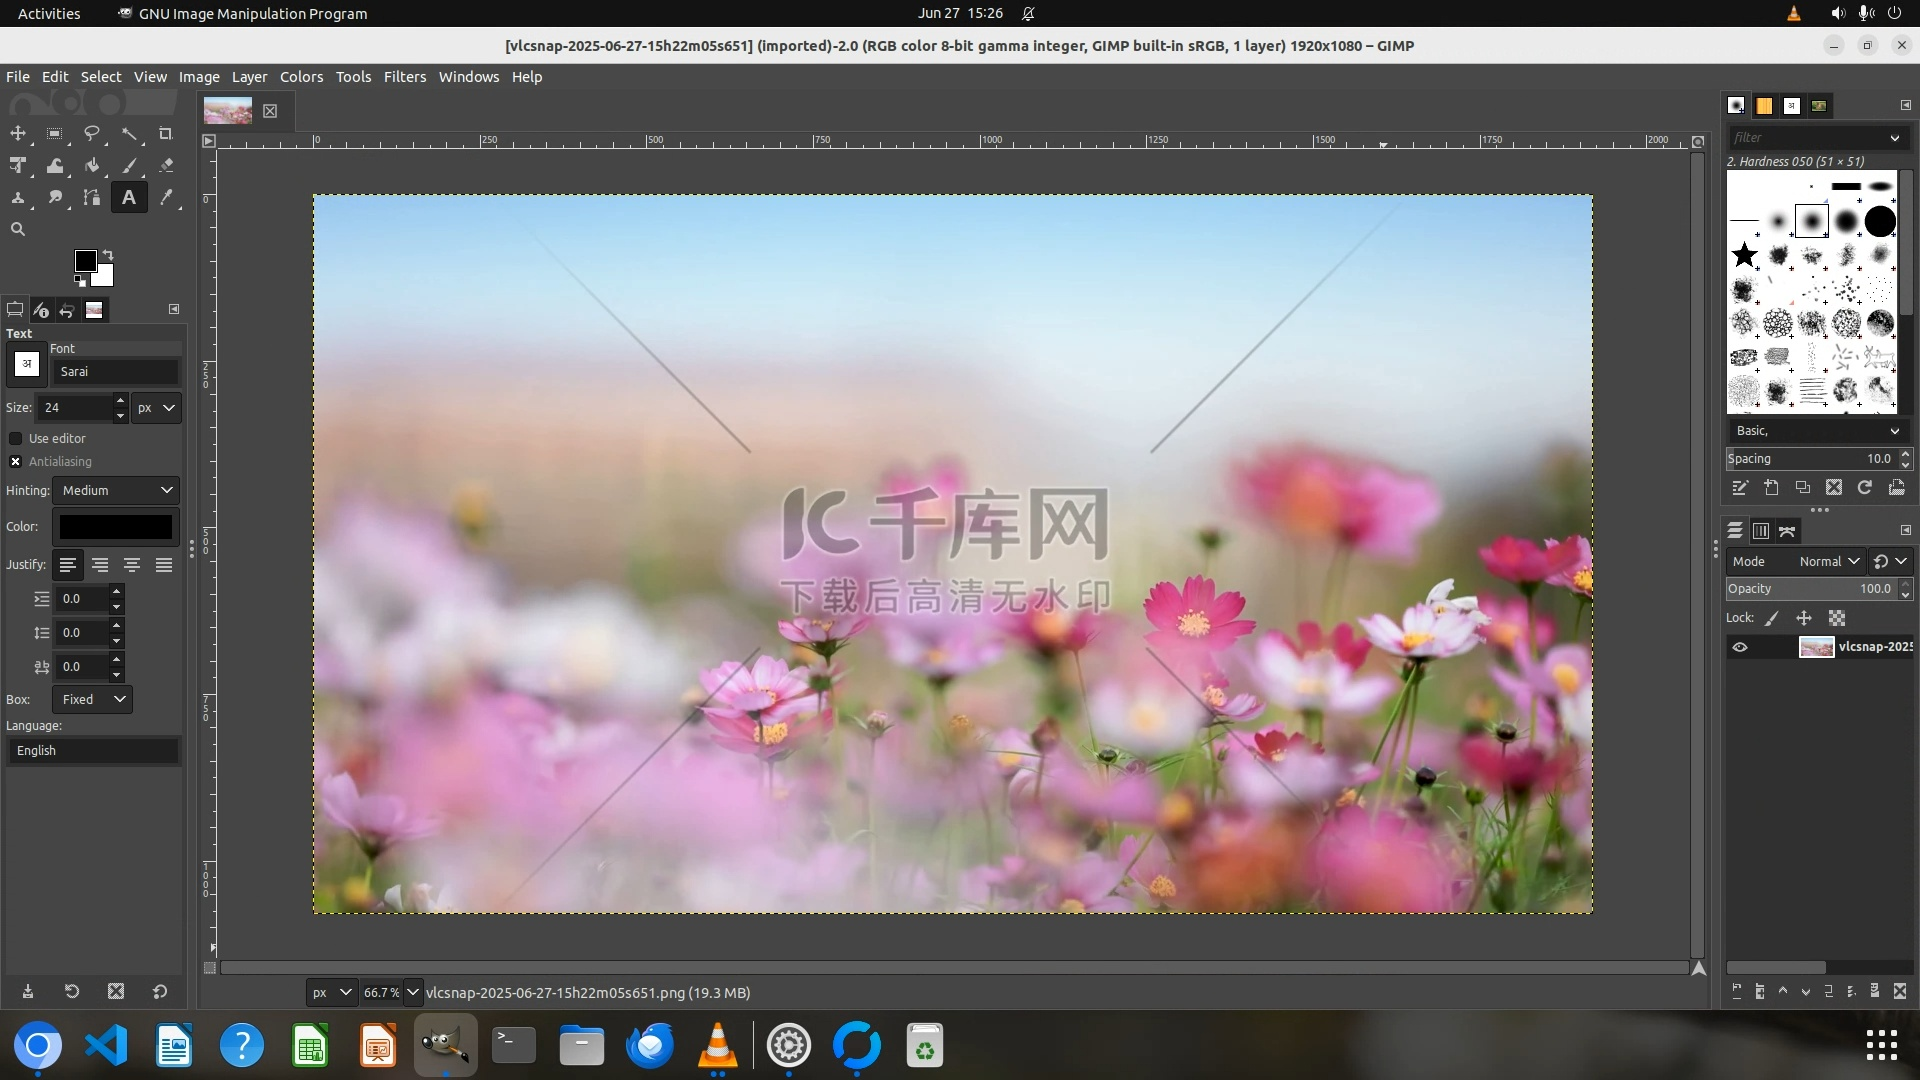The height and width of the screenshot is (1080, 1920).
Task: Click the Font name field Sarai
Action: pyautogui.click(x=115, y=371)
